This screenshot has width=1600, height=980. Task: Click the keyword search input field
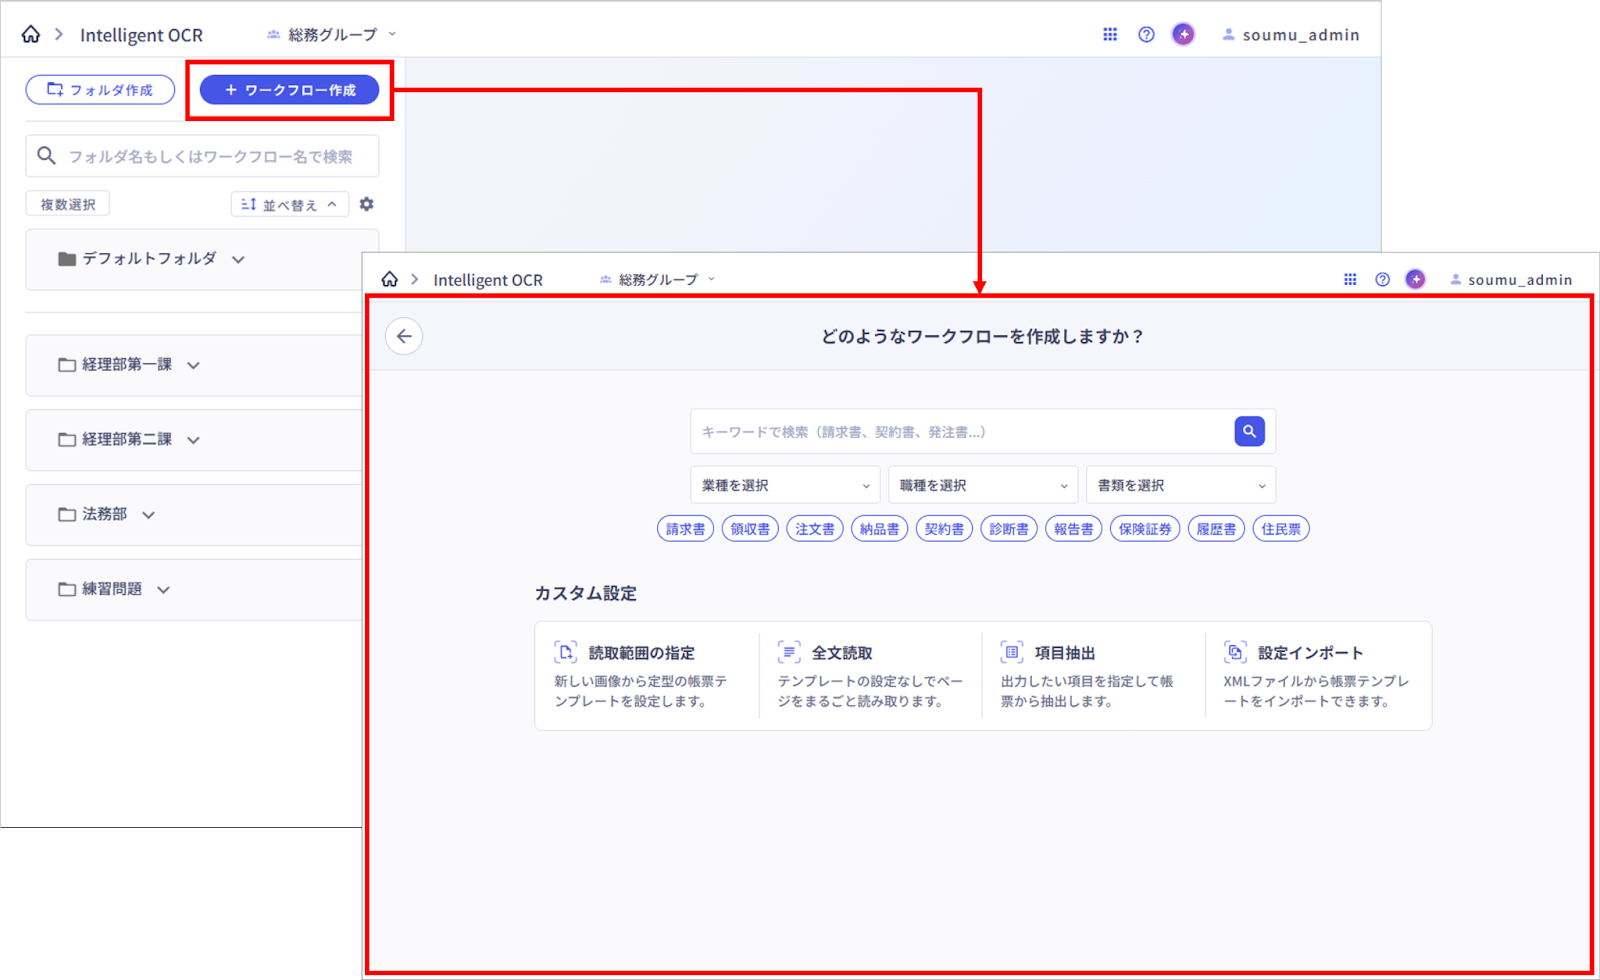click(960, 432)
